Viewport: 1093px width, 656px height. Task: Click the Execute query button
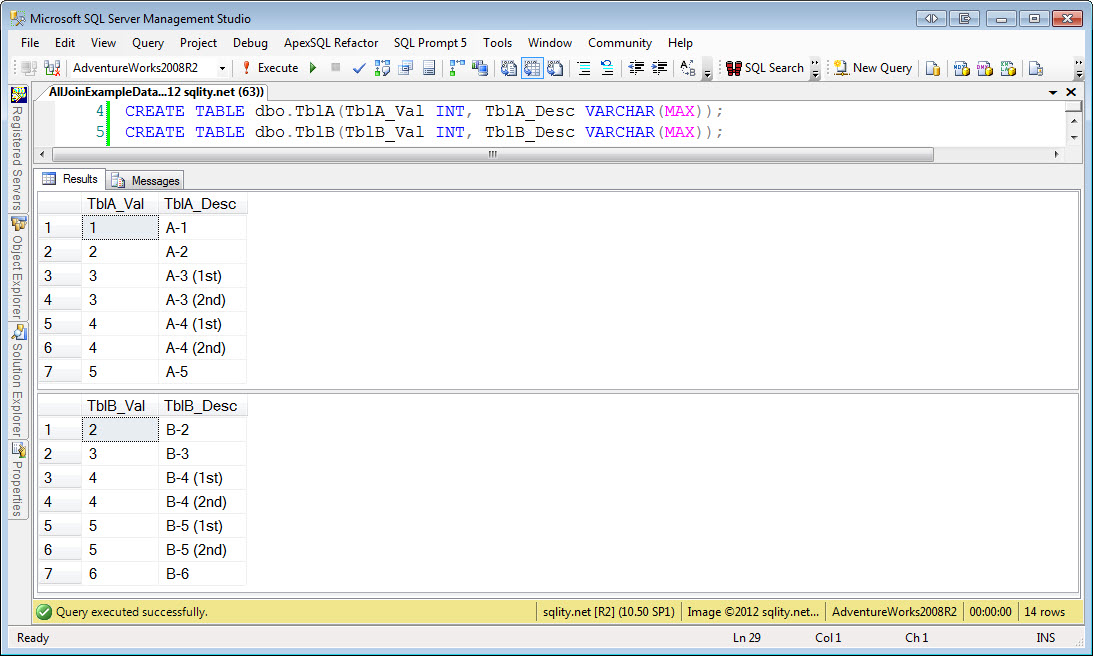click(270, 68)
